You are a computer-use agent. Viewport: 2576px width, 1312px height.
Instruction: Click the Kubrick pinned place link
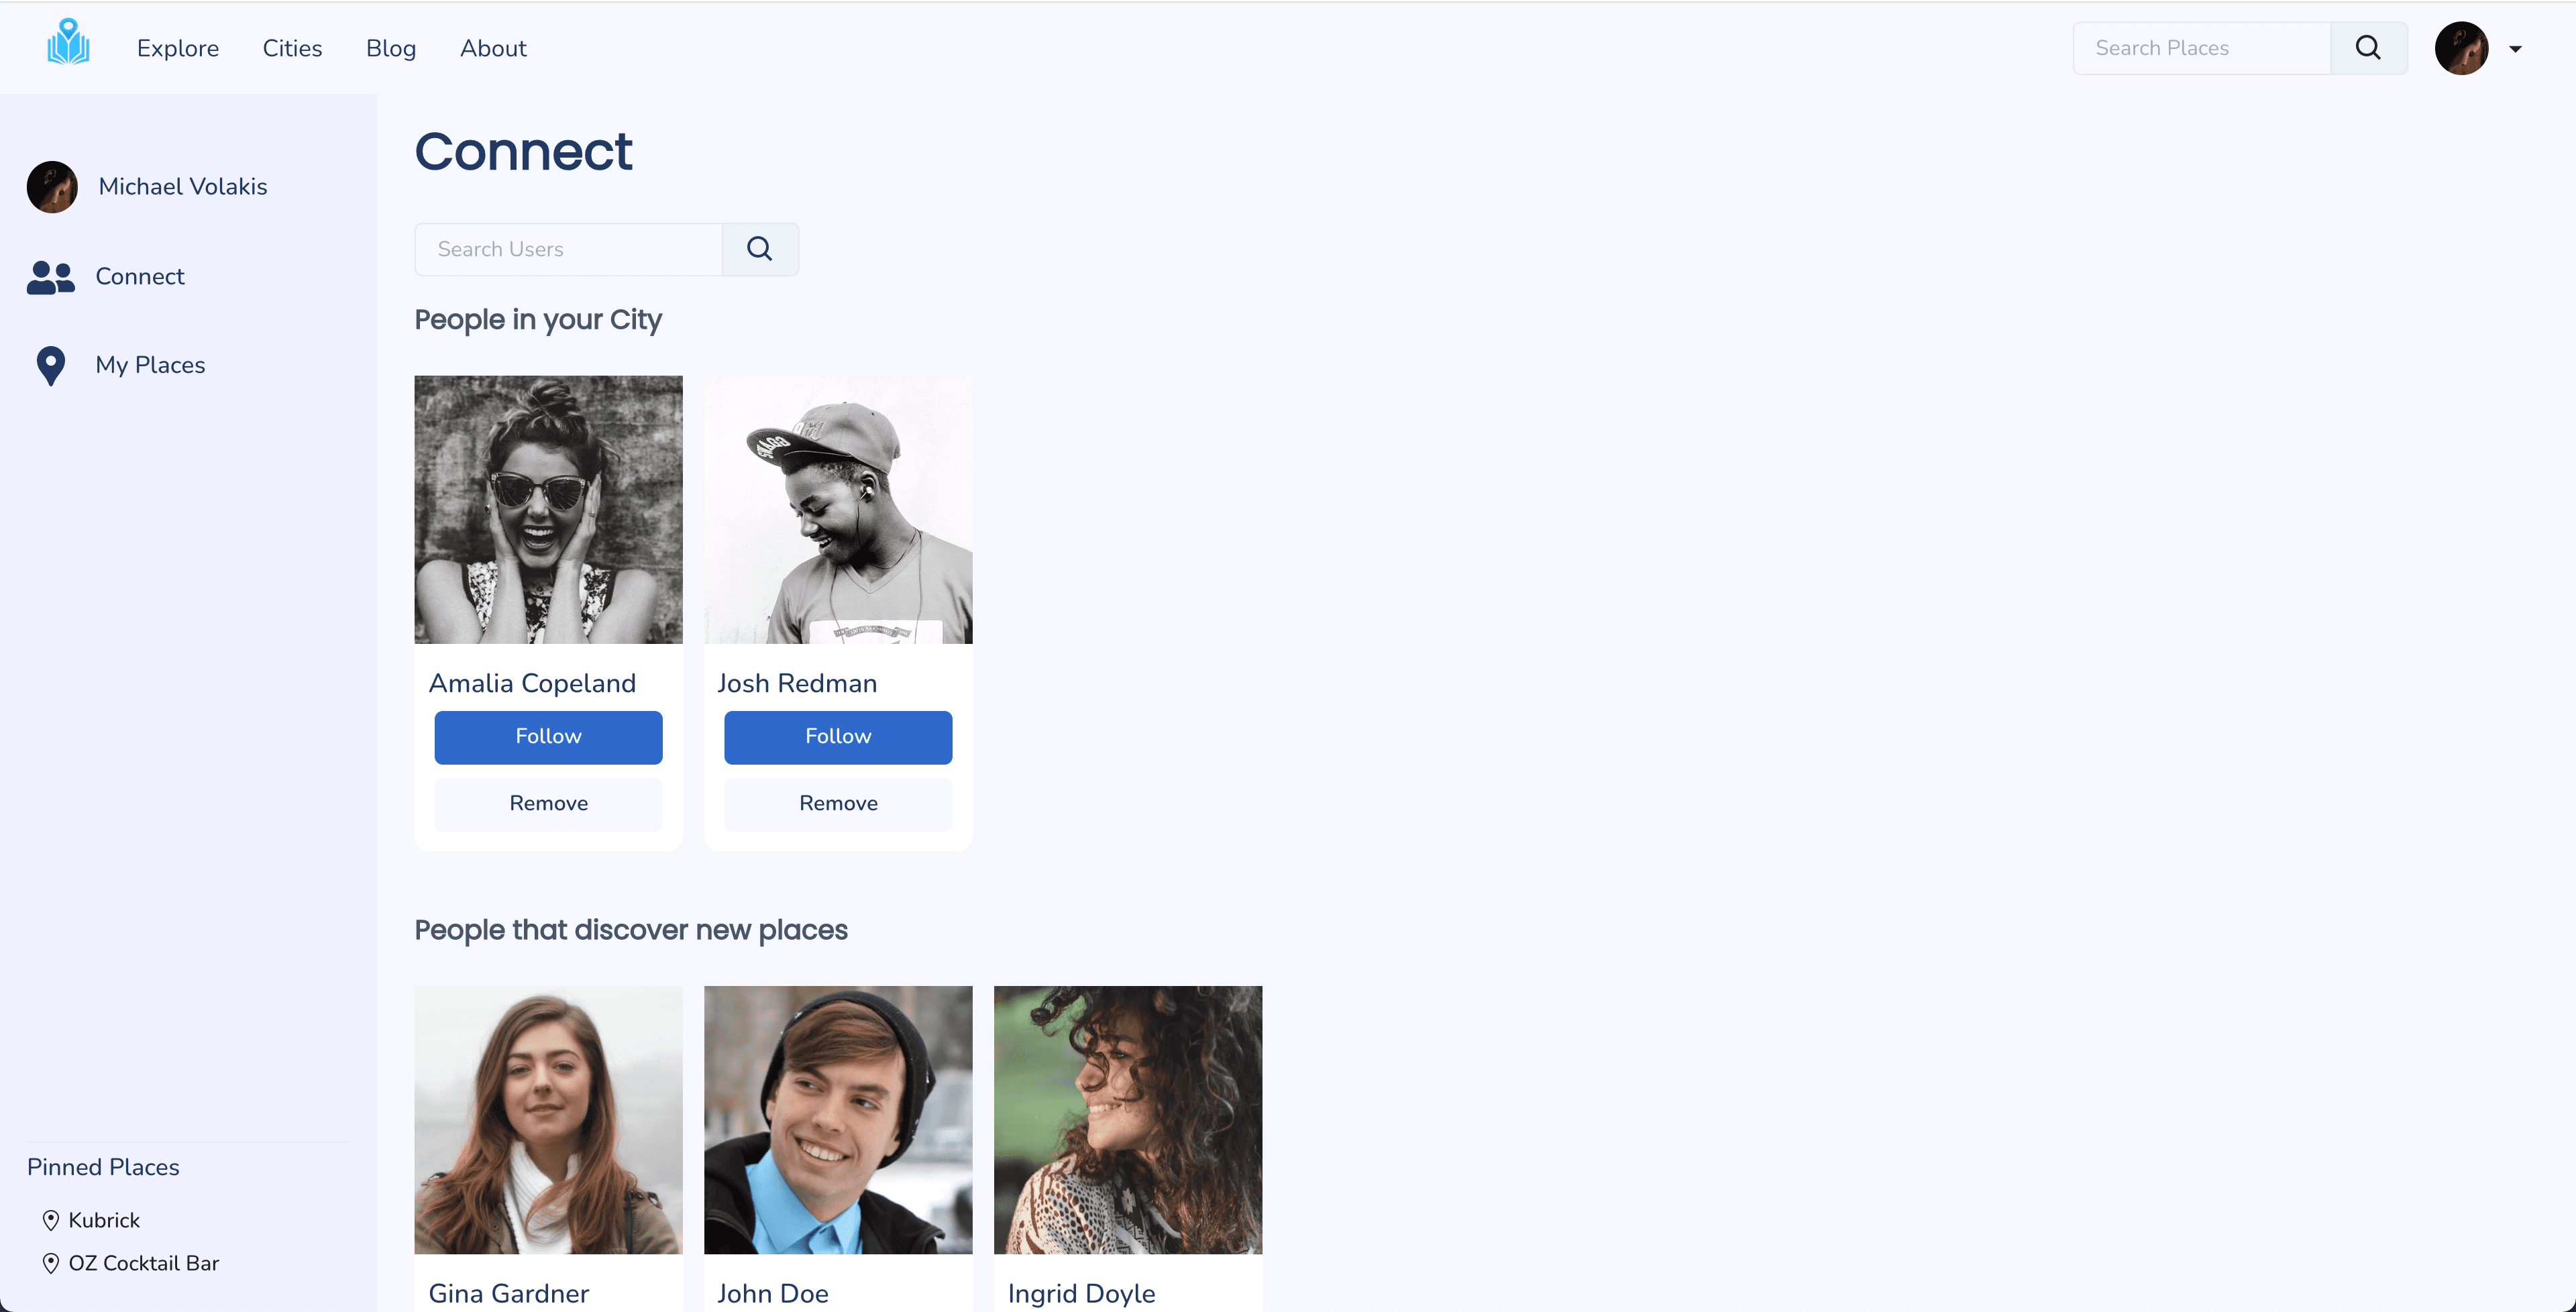click(x=104, y=1218)
